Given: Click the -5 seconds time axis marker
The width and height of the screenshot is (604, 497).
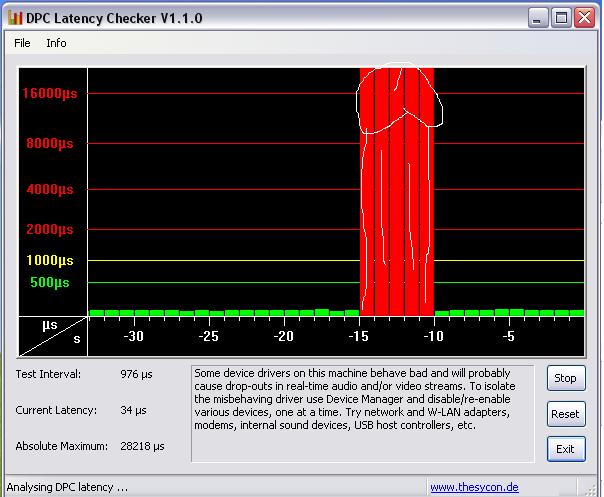Looking at the screenshot, I should click(x=508, y=336).
